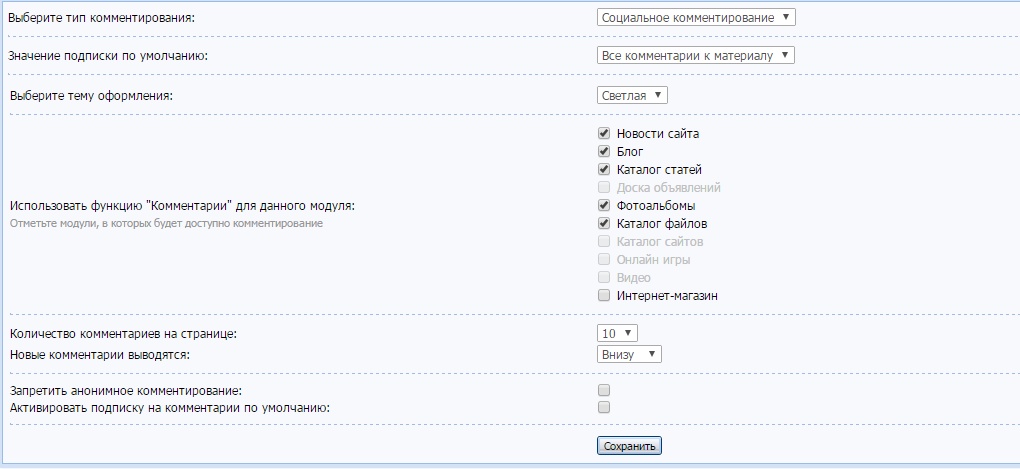Click the Каталог сайтов checkbox
The width and height of the screenshot is (1020, 469).
coord(604,241)
